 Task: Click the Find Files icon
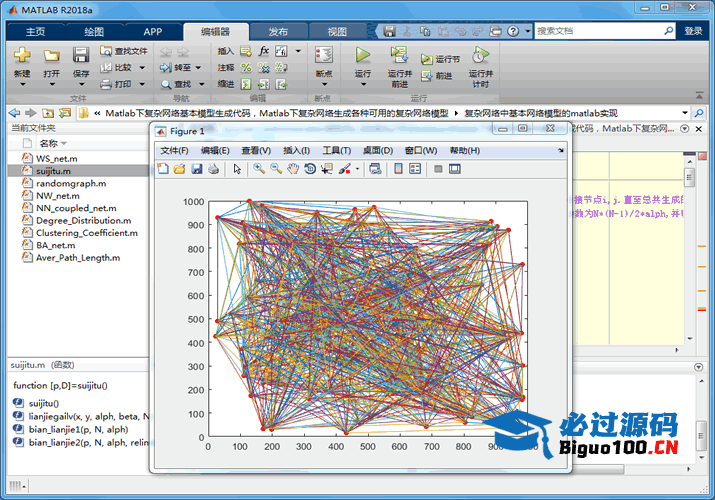coord(106,51)
